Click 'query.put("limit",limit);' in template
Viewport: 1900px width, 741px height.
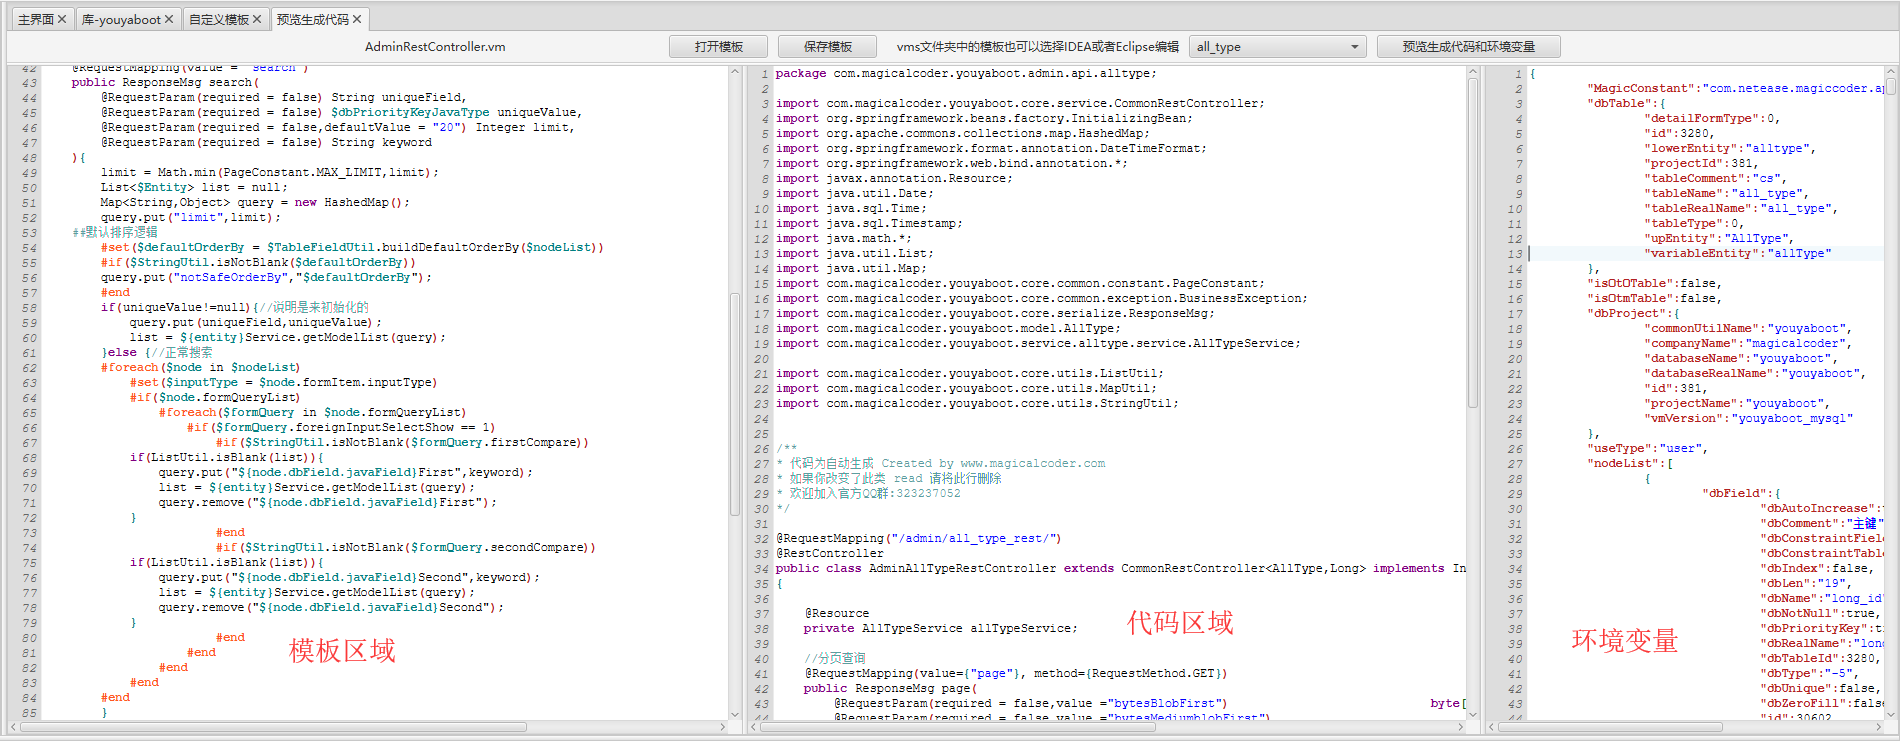point(190,217)
